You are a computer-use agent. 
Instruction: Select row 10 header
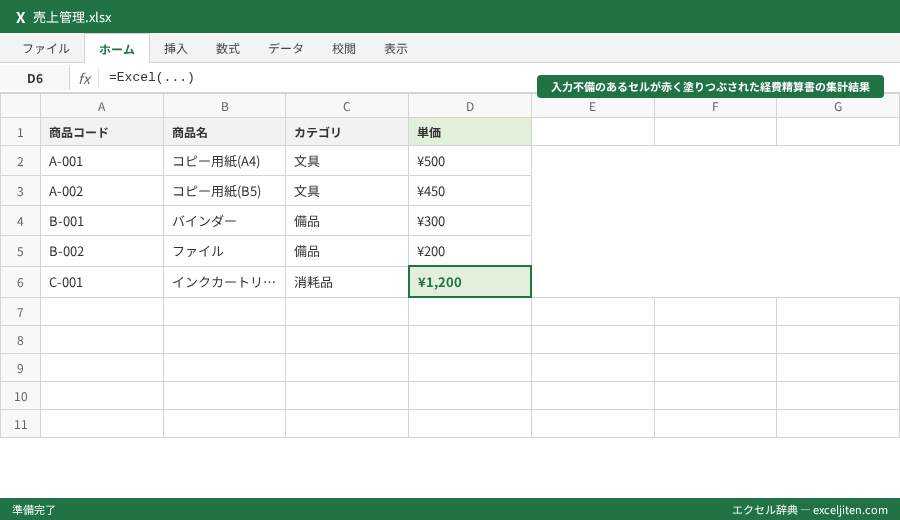(20, 395)
